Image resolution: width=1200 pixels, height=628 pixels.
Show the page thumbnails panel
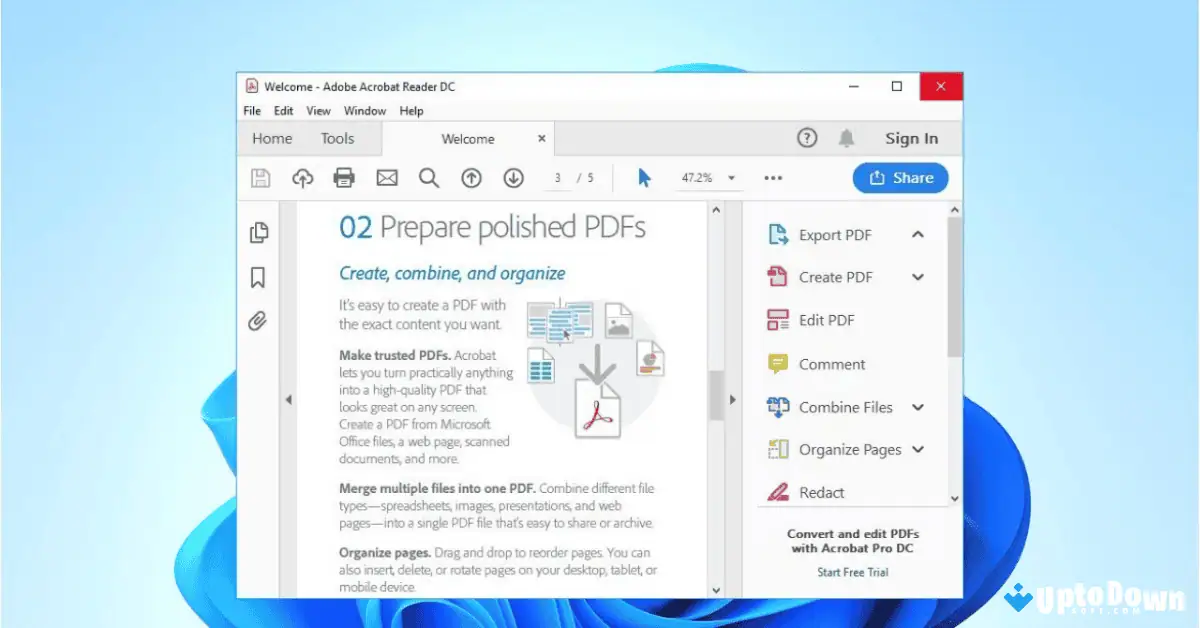click(x=259, y=232)
